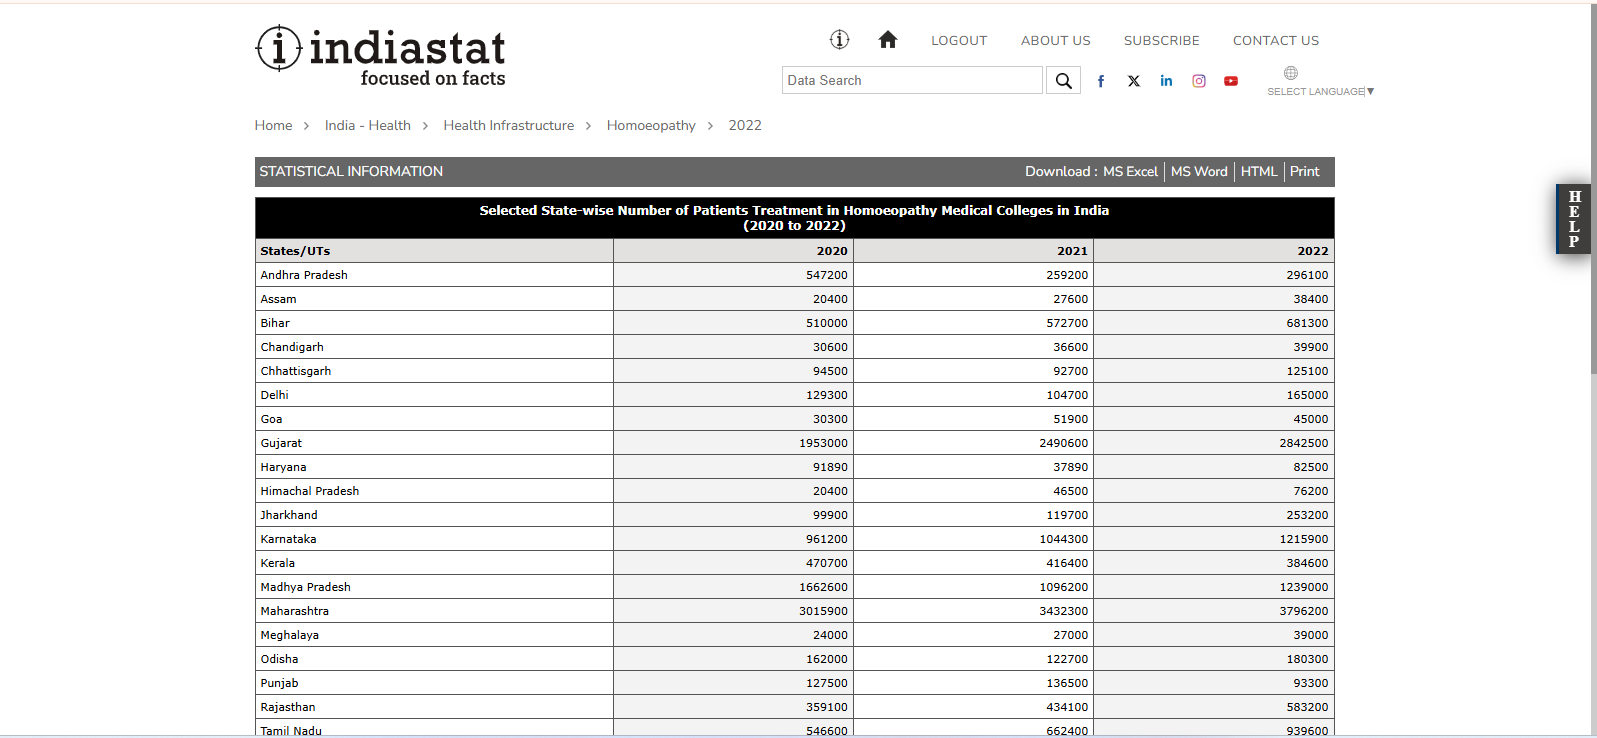The width and height of the screenshot is (1597, 738).
Task: Click the Logout link
Action: point(958,41)
